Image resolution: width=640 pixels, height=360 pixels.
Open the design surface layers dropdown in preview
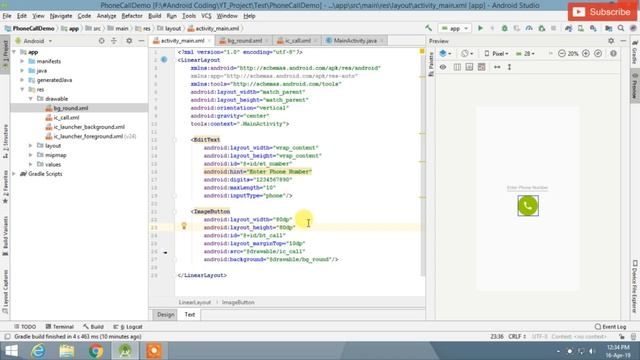(x=445, y=53)
